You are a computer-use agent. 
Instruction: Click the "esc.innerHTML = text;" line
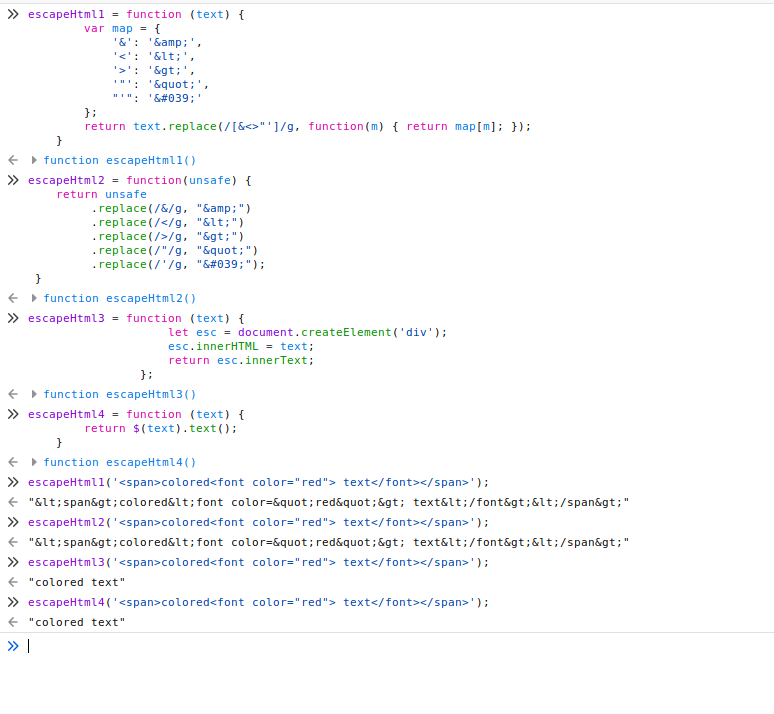(241, 346)
